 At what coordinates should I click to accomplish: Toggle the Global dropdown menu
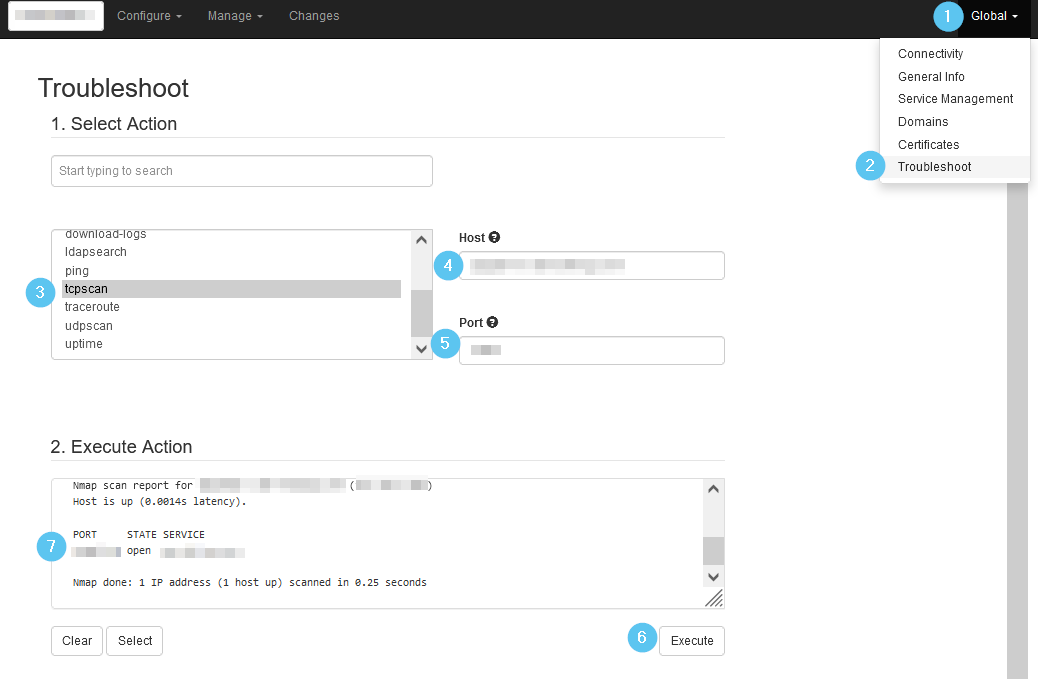click(993, 16)
